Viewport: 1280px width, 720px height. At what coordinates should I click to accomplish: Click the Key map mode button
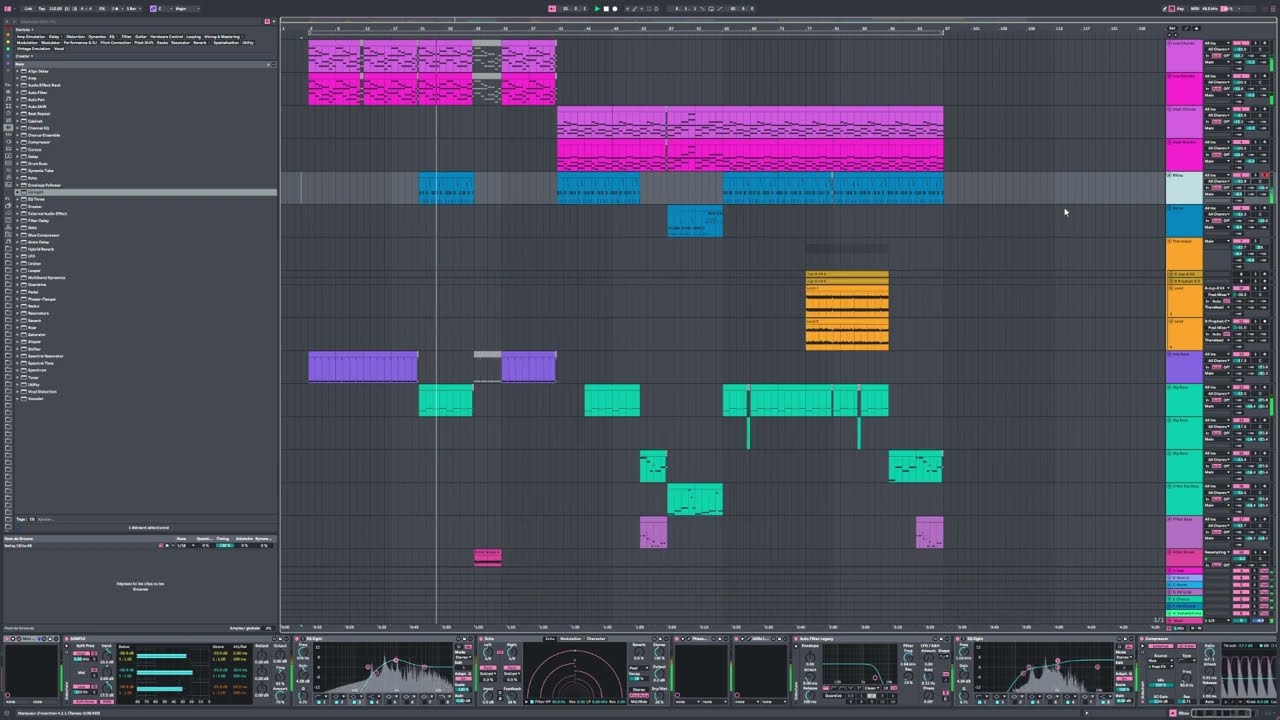(1180, 8)
